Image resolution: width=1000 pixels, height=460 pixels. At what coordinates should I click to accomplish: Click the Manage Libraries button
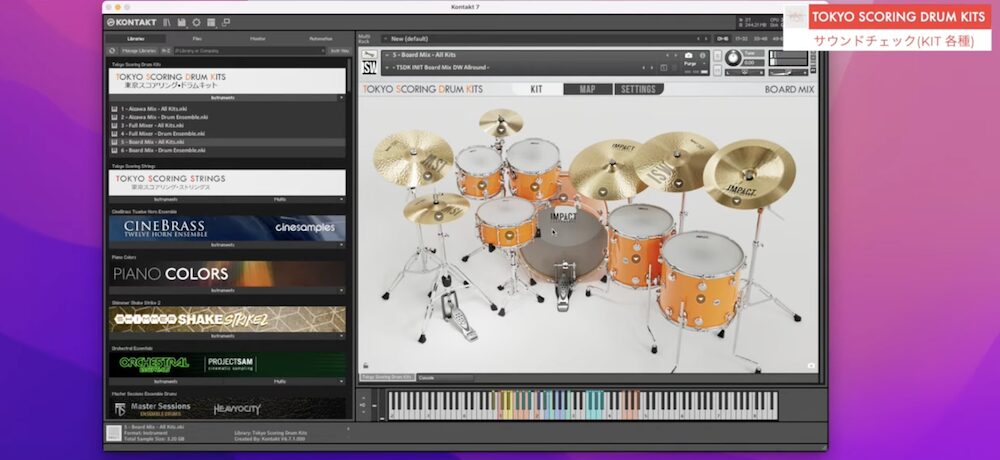[x=138, y=50]
